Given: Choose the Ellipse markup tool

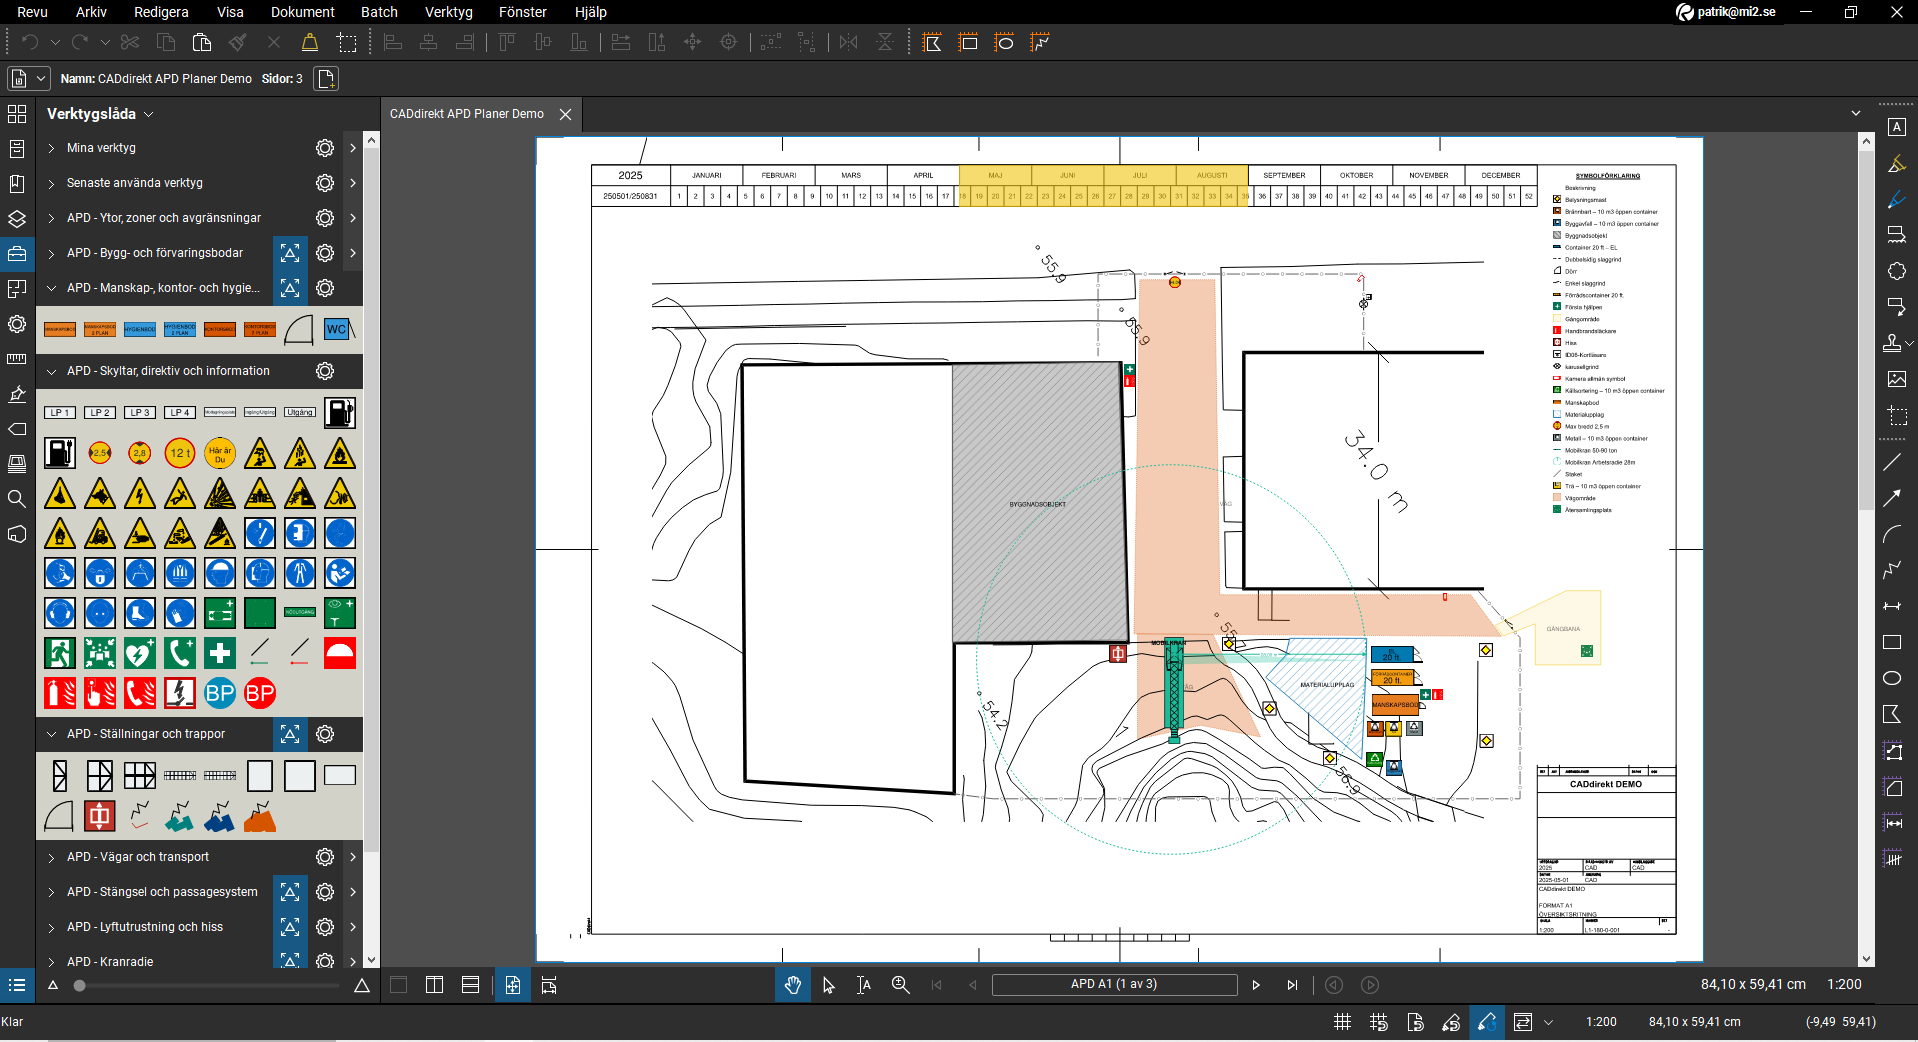Looking at the screenshot, I should [x=1892, y=678].
